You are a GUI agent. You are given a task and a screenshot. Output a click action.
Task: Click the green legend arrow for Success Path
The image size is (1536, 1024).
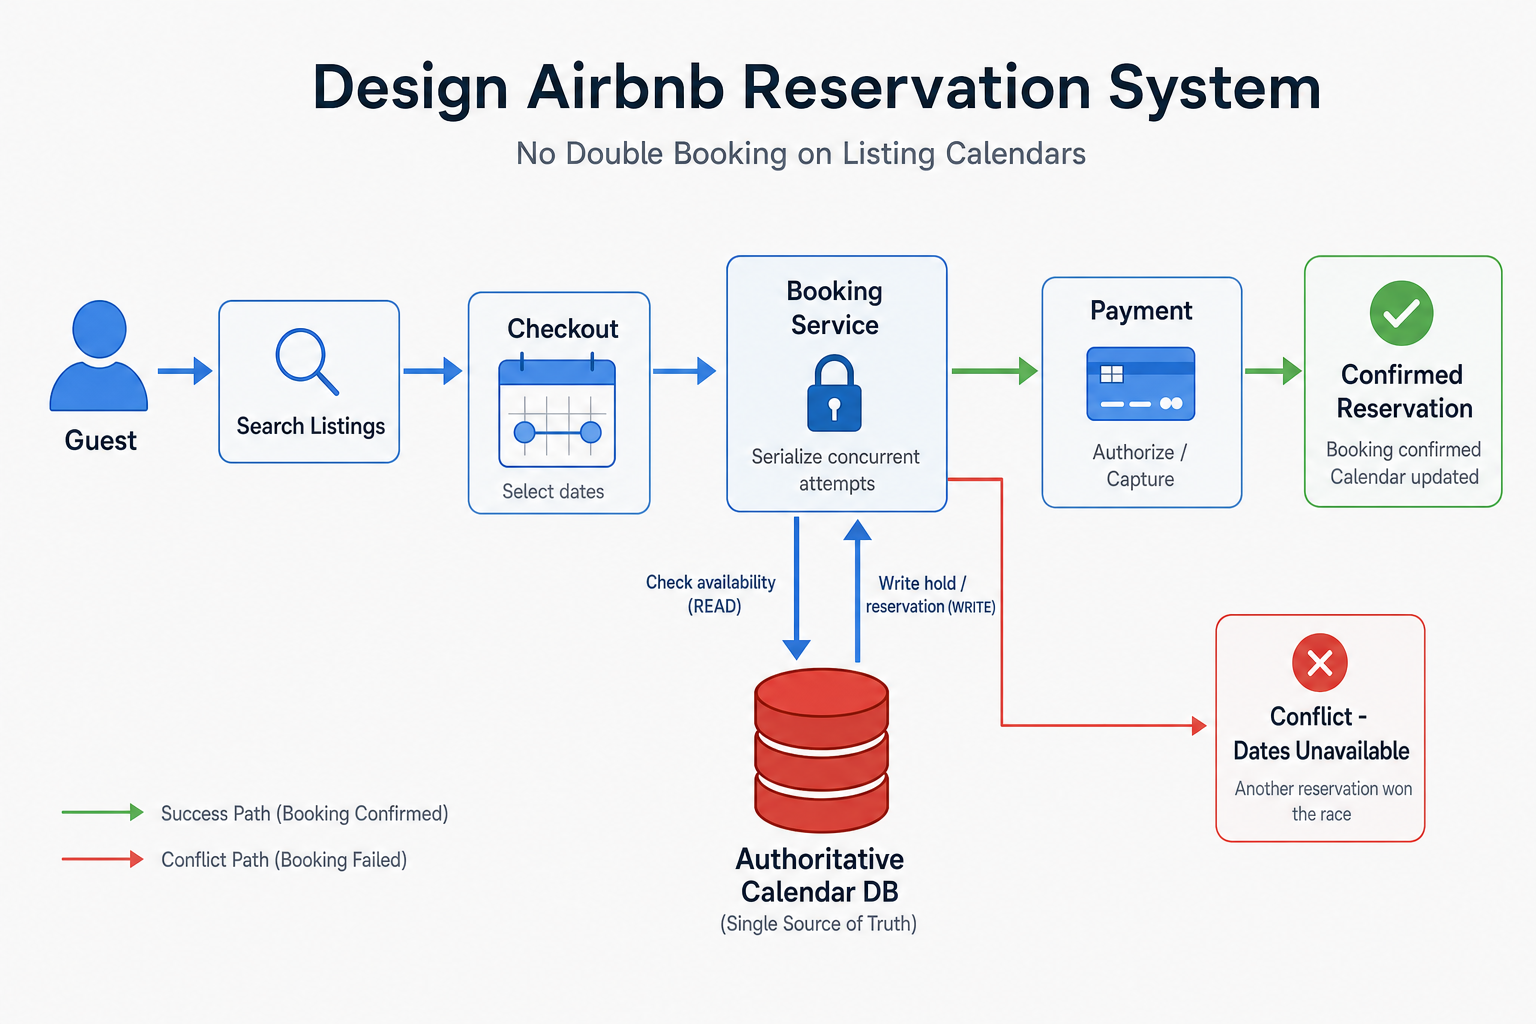pos(103,812)
